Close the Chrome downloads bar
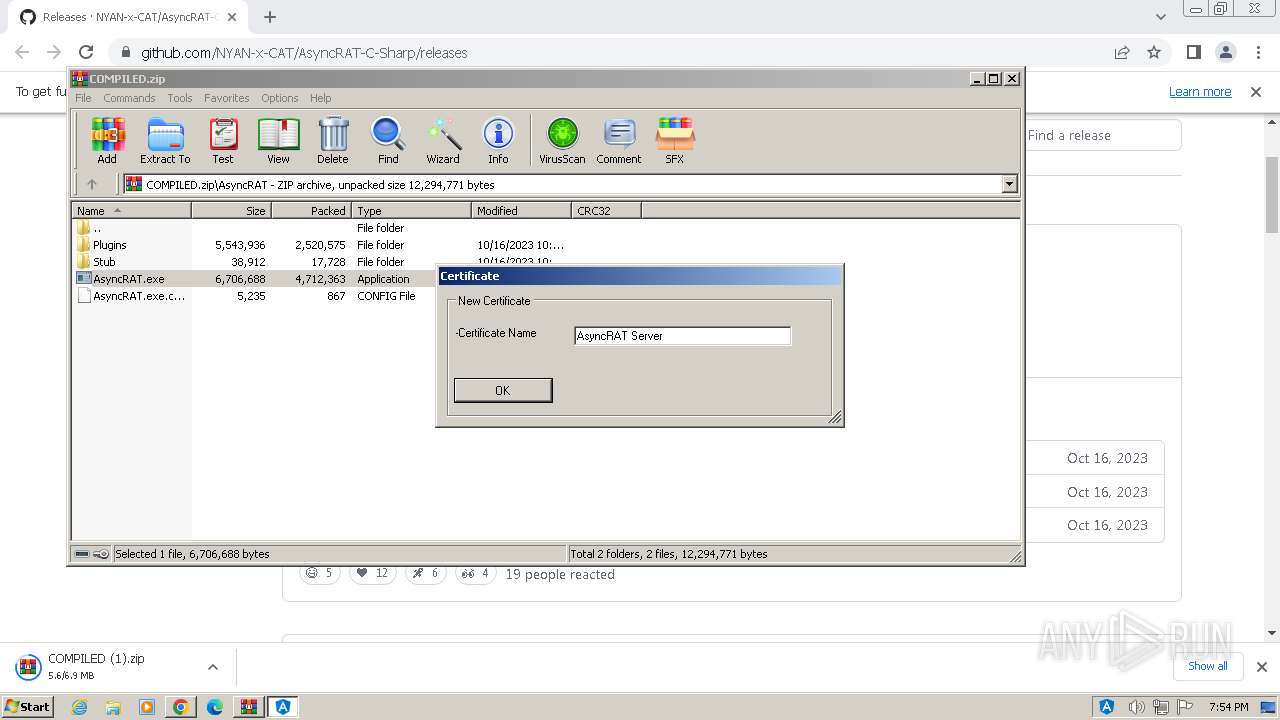The width and height of the screenshot is (1280, 720). pyautogui.click(x=1262, y=667)
